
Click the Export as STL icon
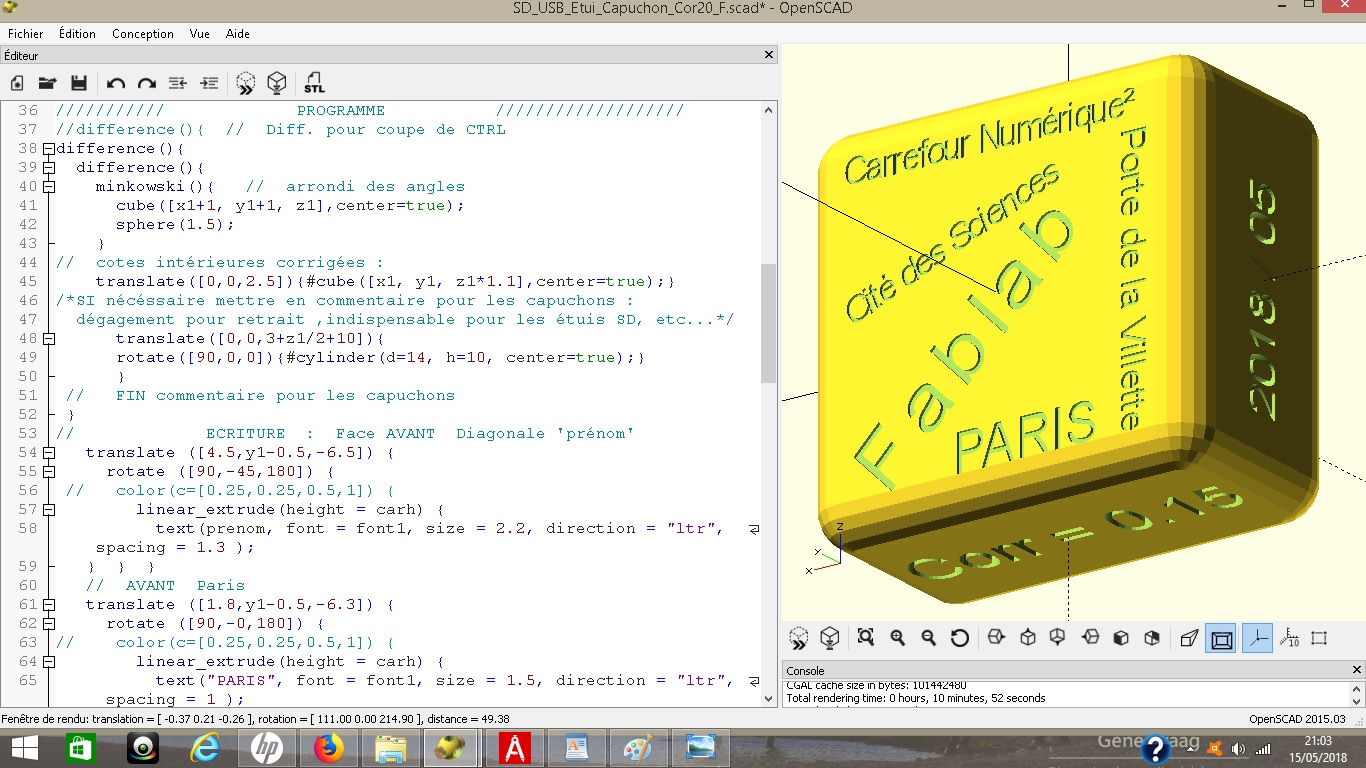tap(314, 83)
